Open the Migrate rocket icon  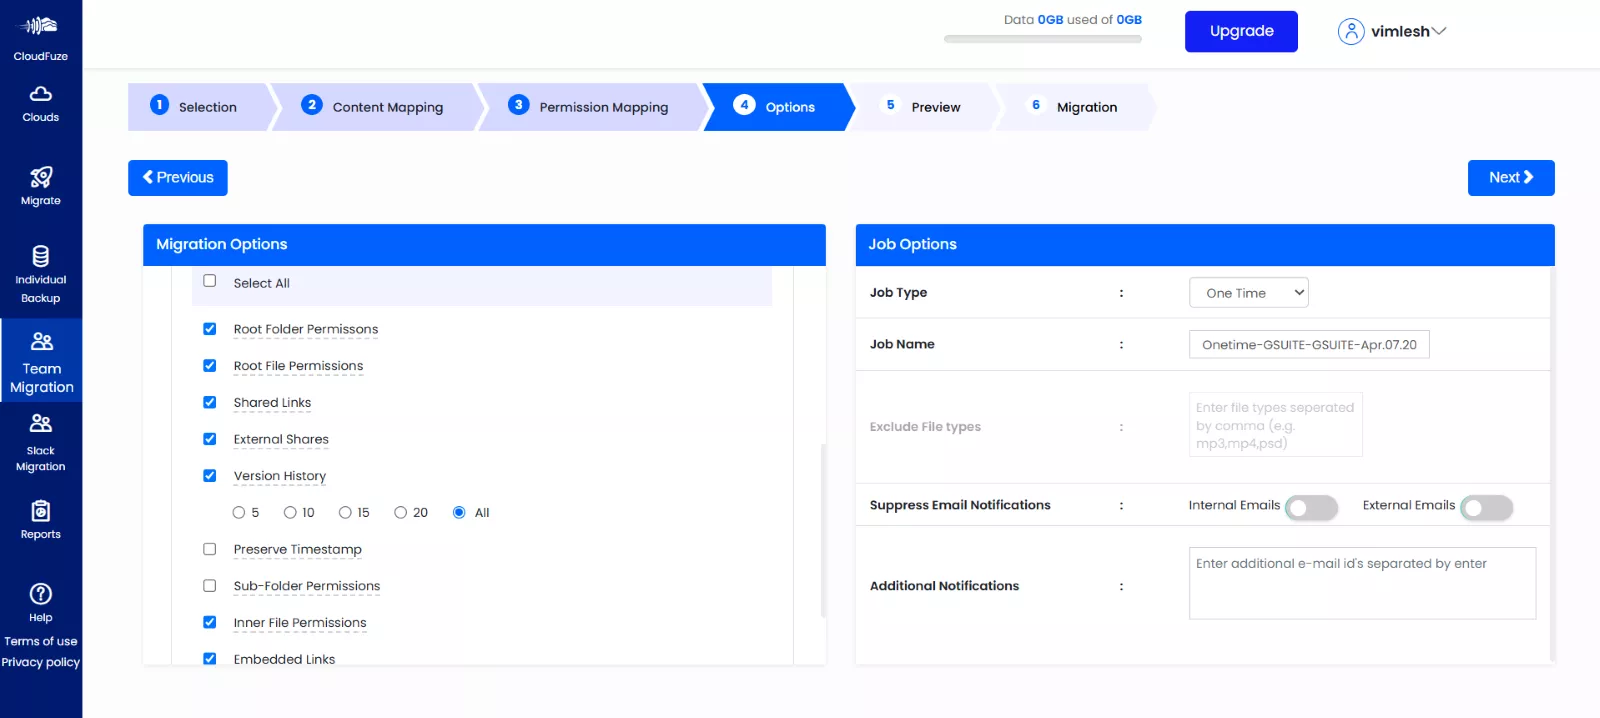coord(41,177)
